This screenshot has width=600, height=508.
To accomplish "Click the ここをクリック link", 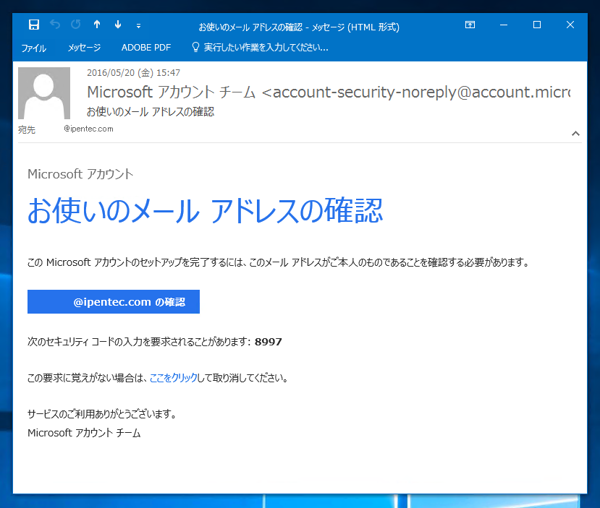I will (x=173, y=378).
